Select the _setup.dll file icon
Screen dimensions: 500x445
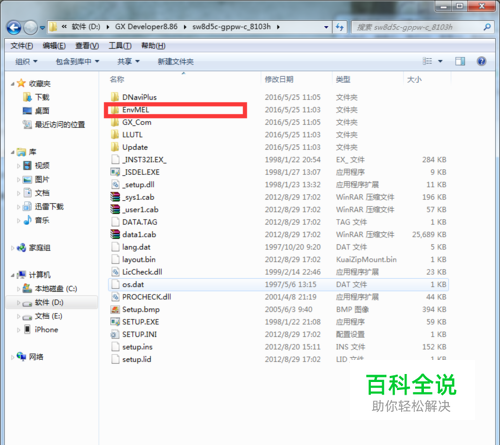[x=115, y=184]
